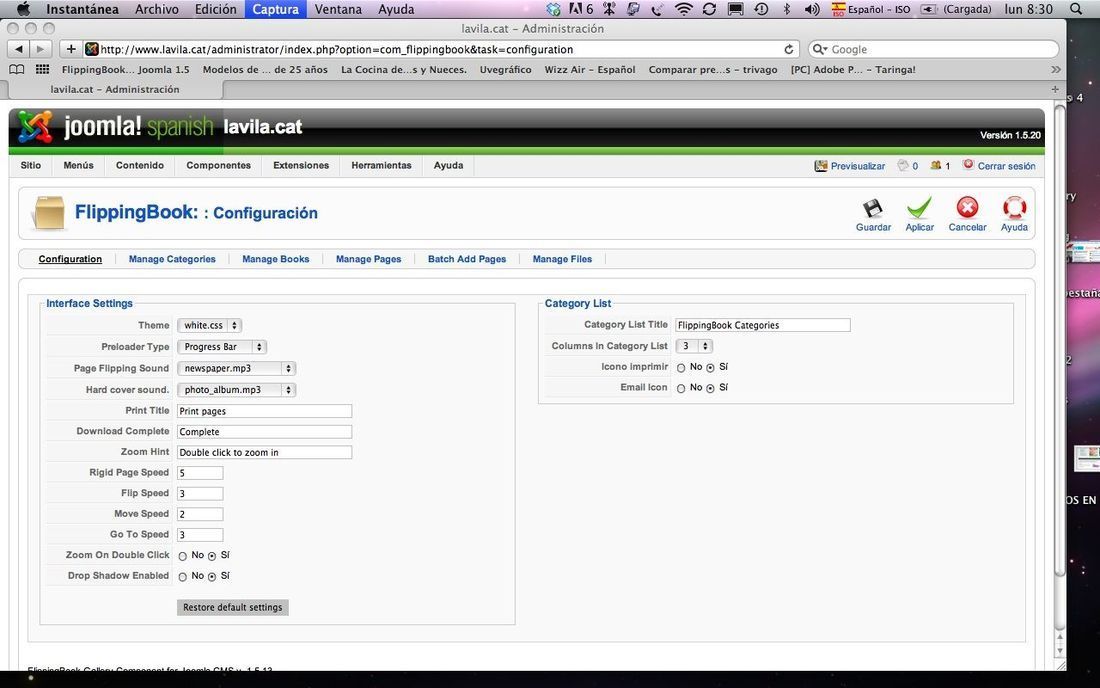
Task: Open the Apple menu
Action: coord(23,9)
